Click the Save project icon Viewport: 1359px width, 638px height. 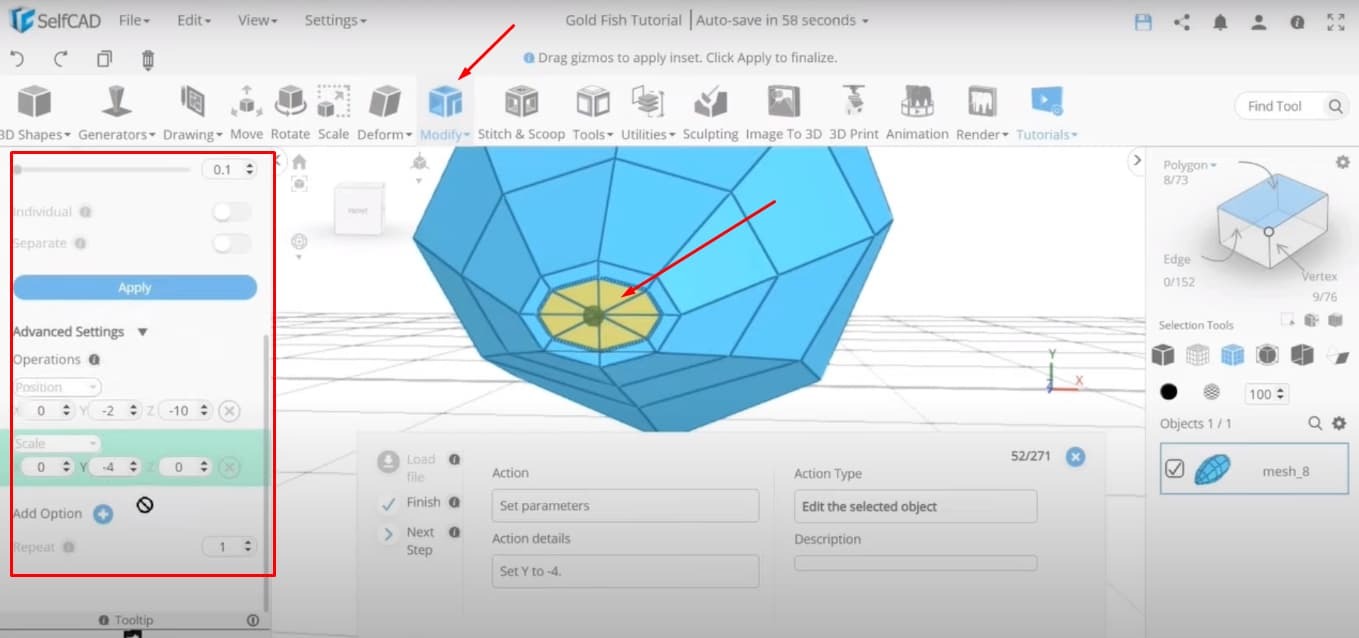[1142, 21]
